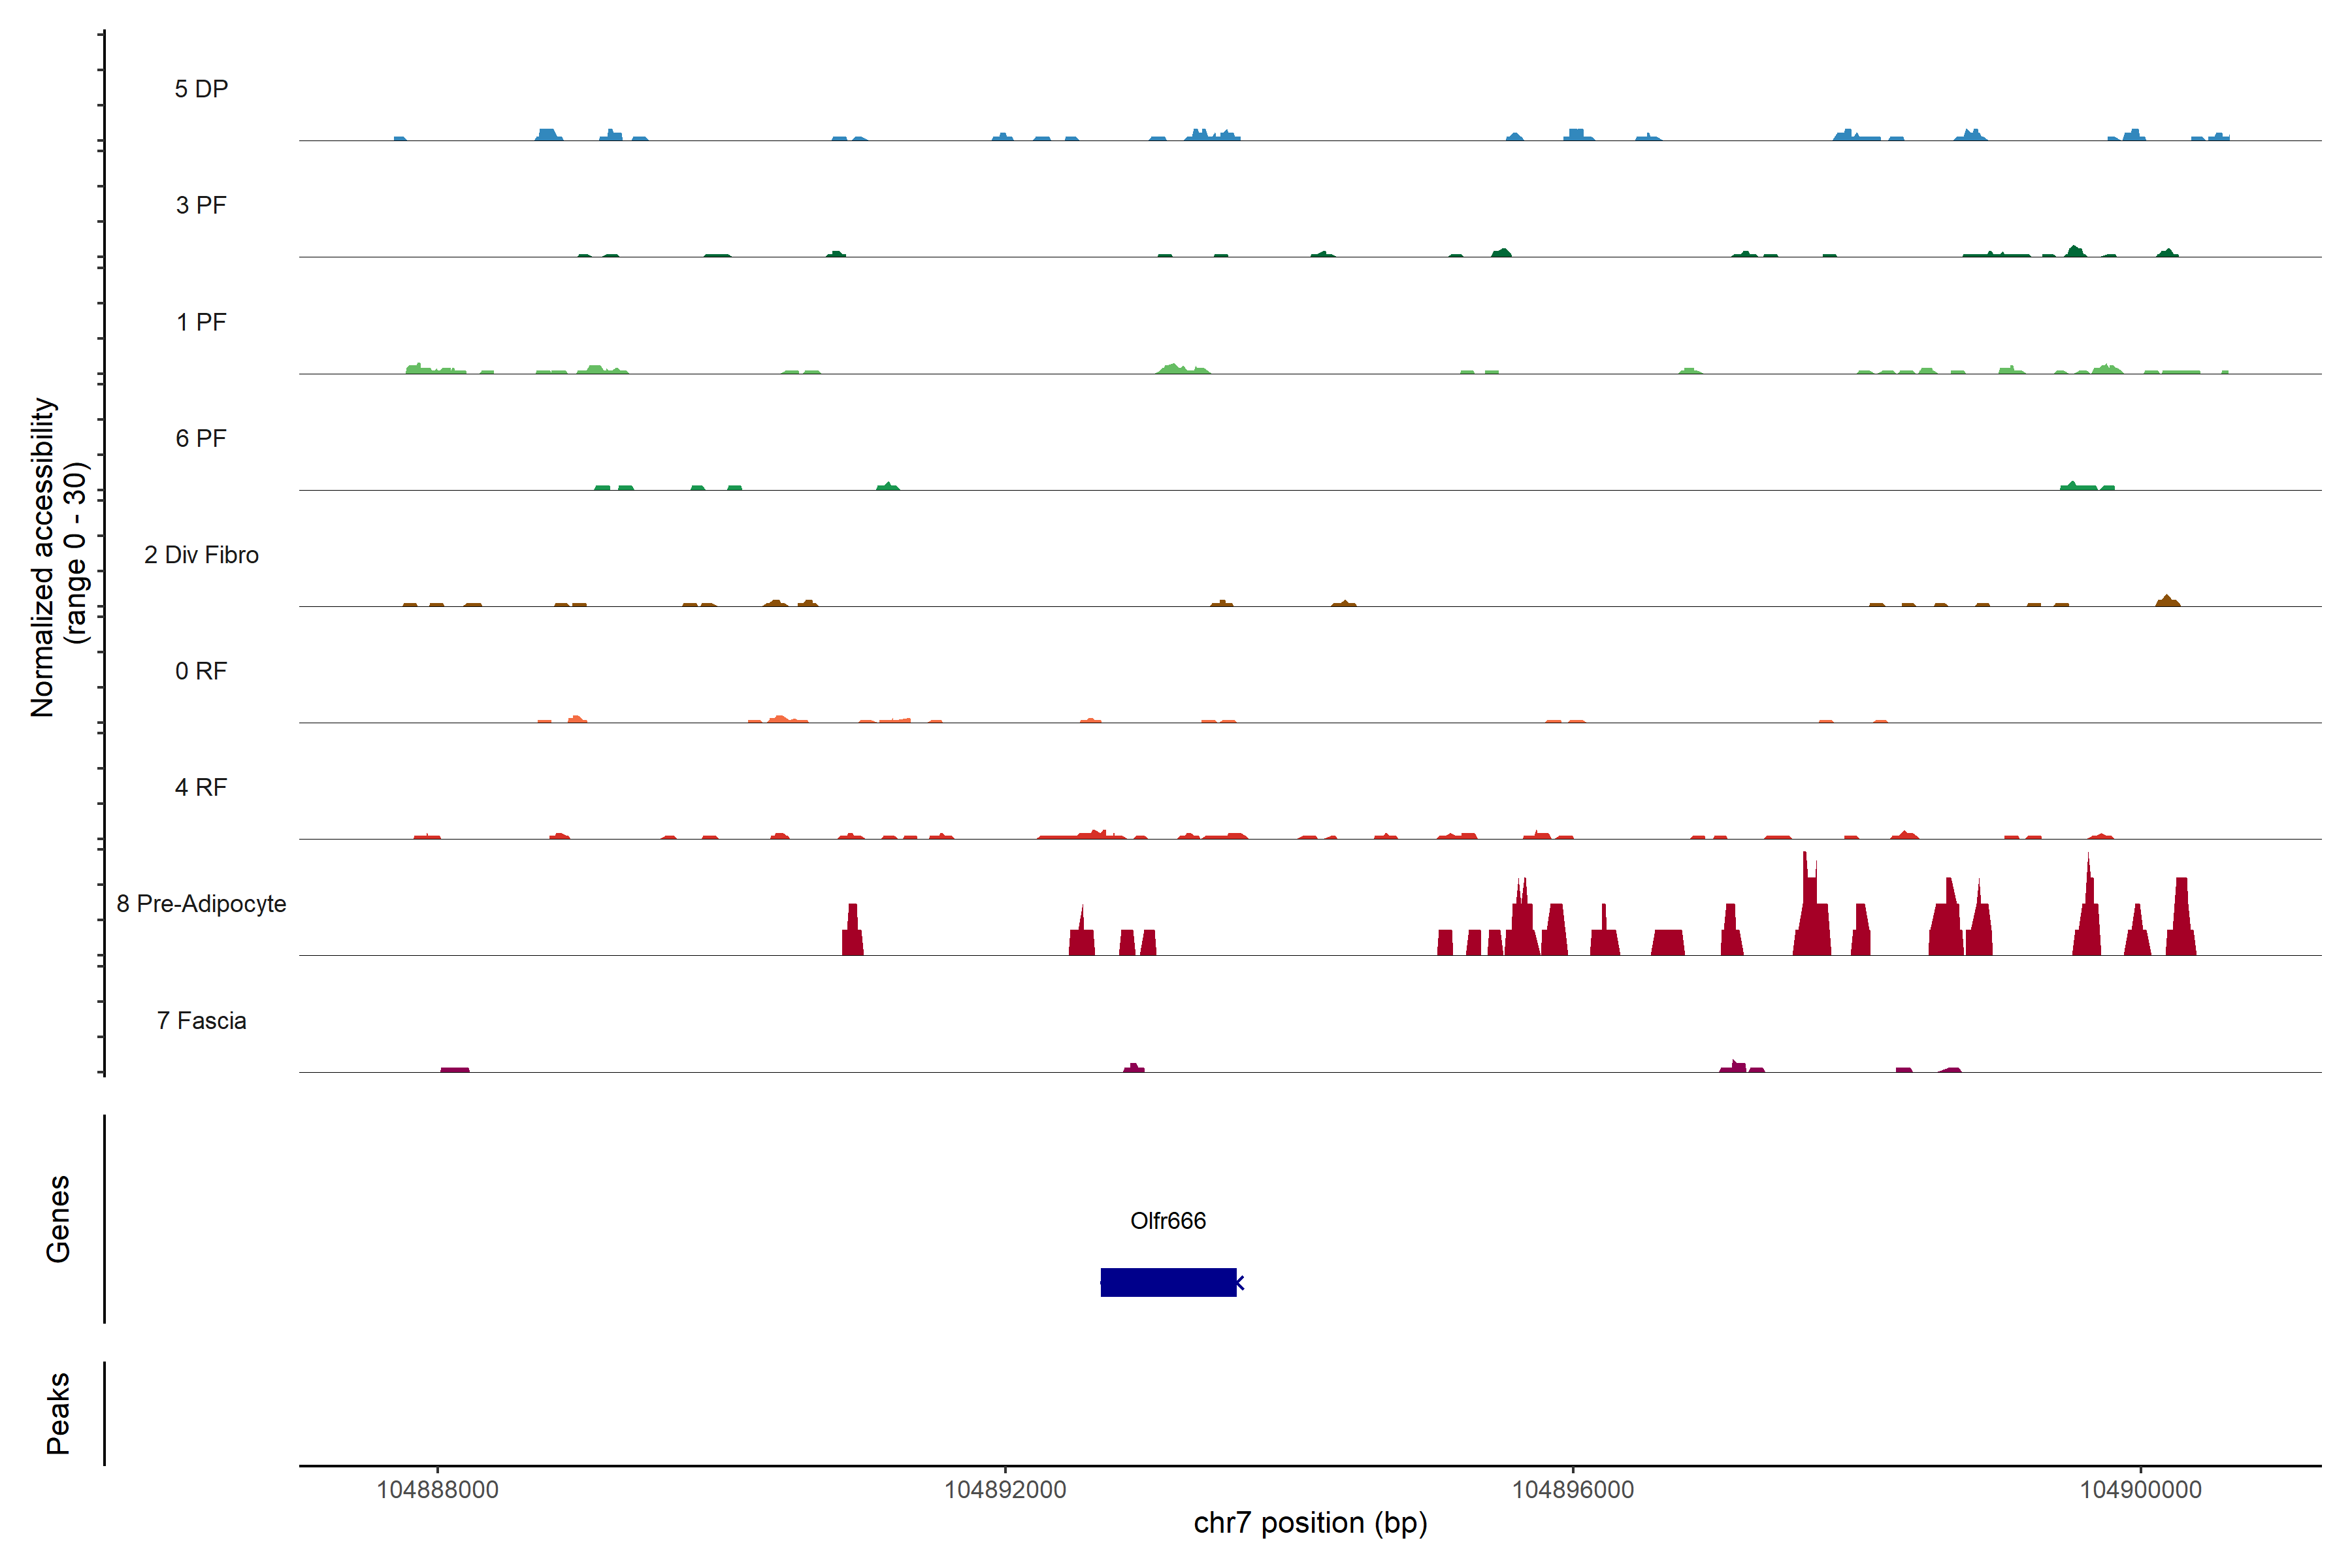Click the 104892000 axis tick label
The width and height of the screenshot is (2352, 1568).
pos(1005,1489)
